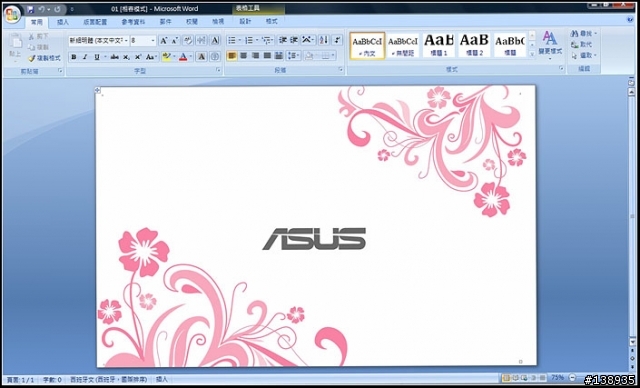Click the Asian Layout icon
This screenshot has width=640, height=388.
pos(308,40)
